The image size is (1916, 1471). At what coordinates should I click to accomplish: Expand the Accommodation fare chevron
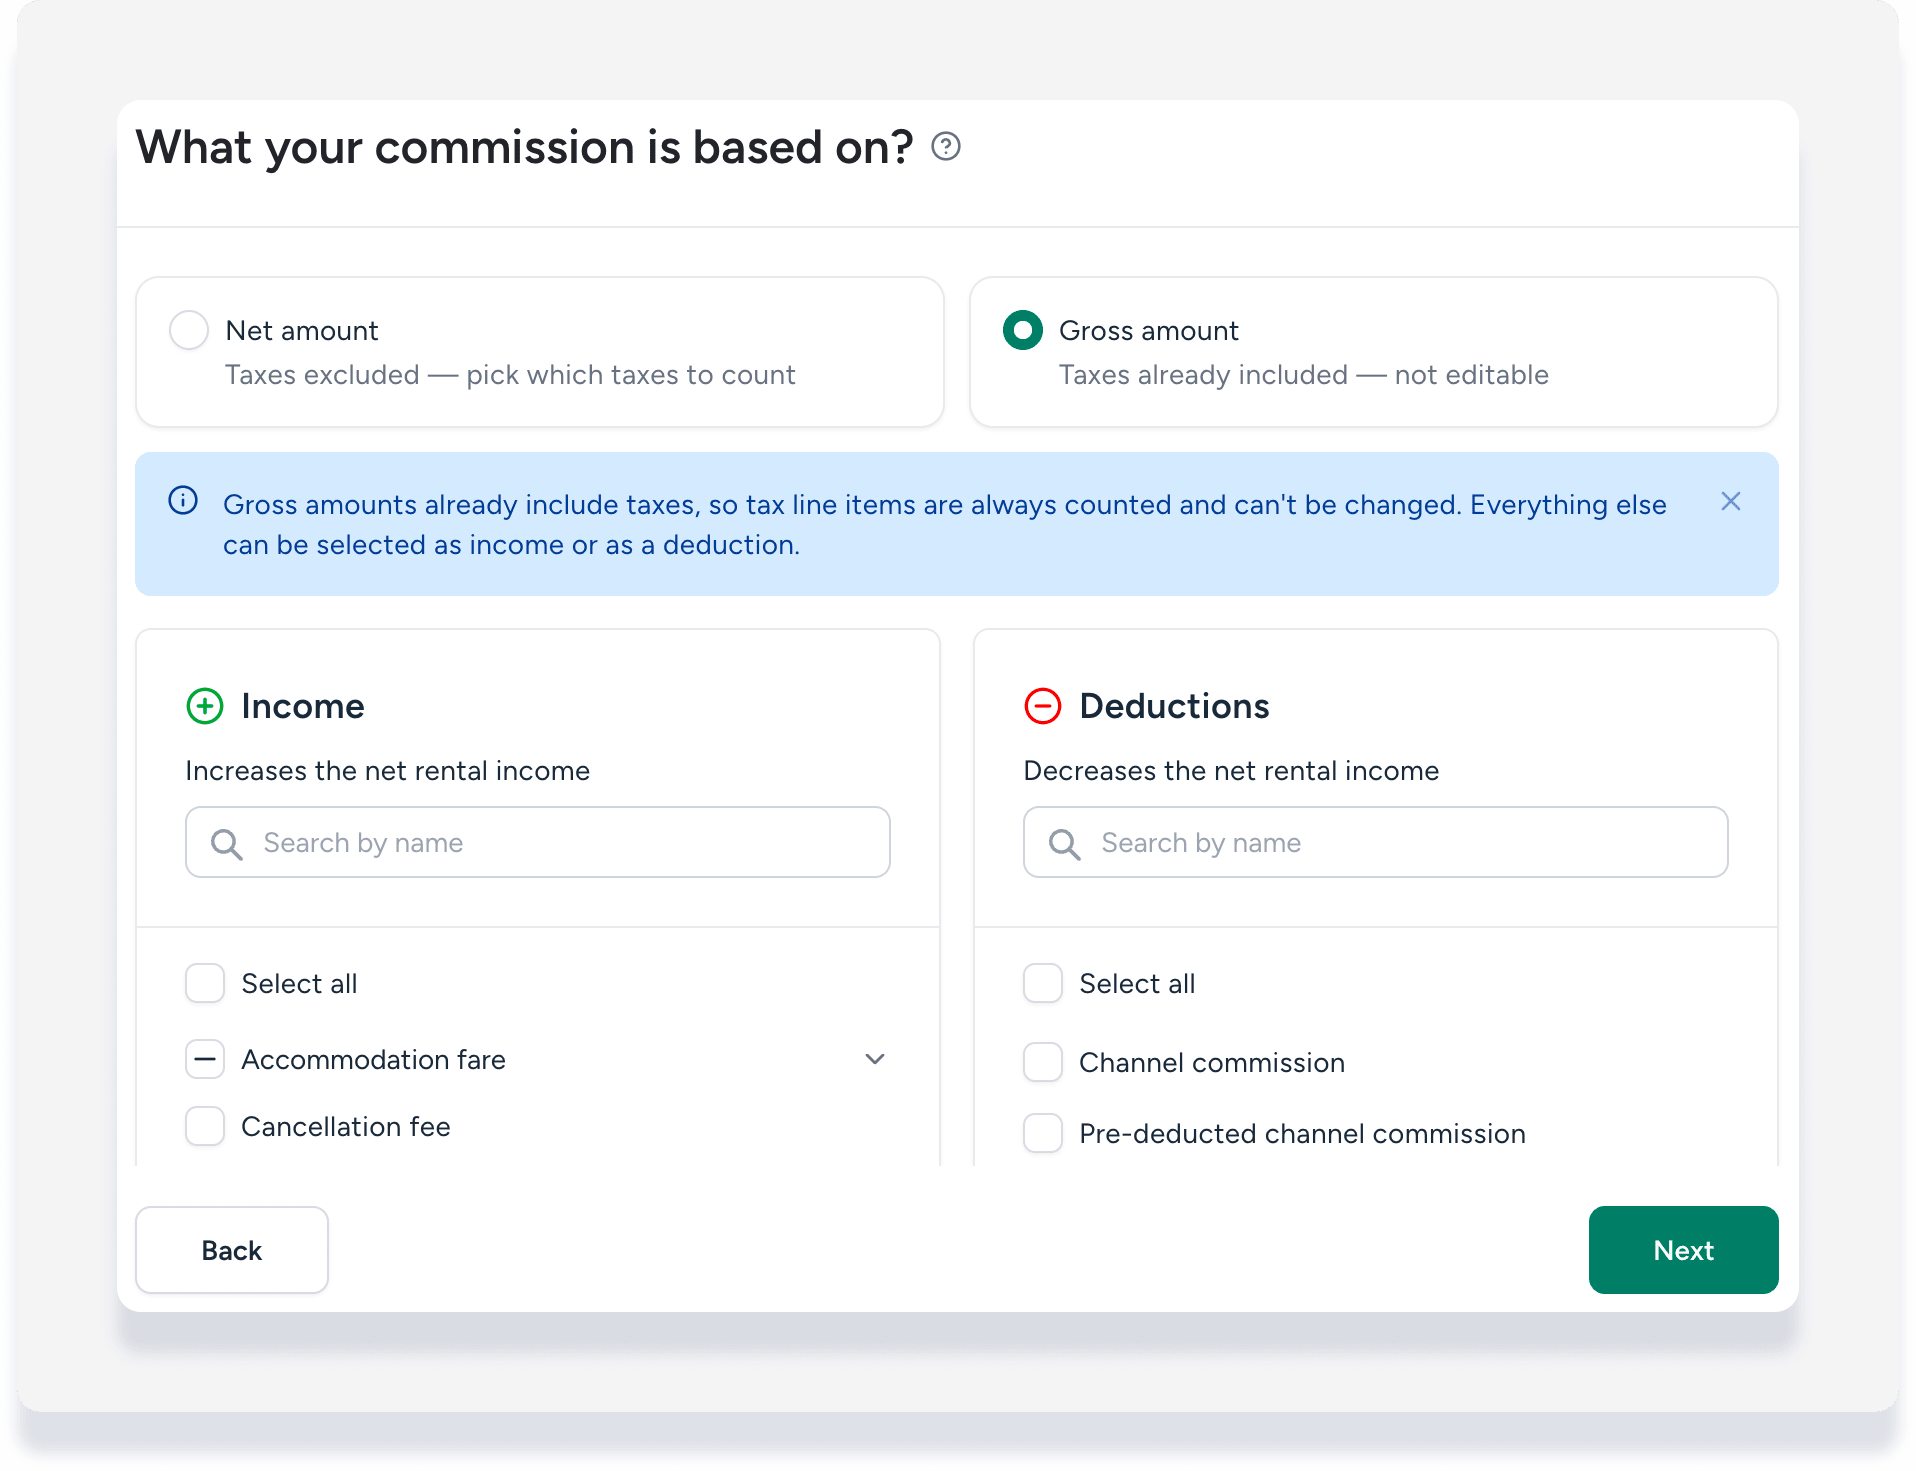pos(875,1059)
